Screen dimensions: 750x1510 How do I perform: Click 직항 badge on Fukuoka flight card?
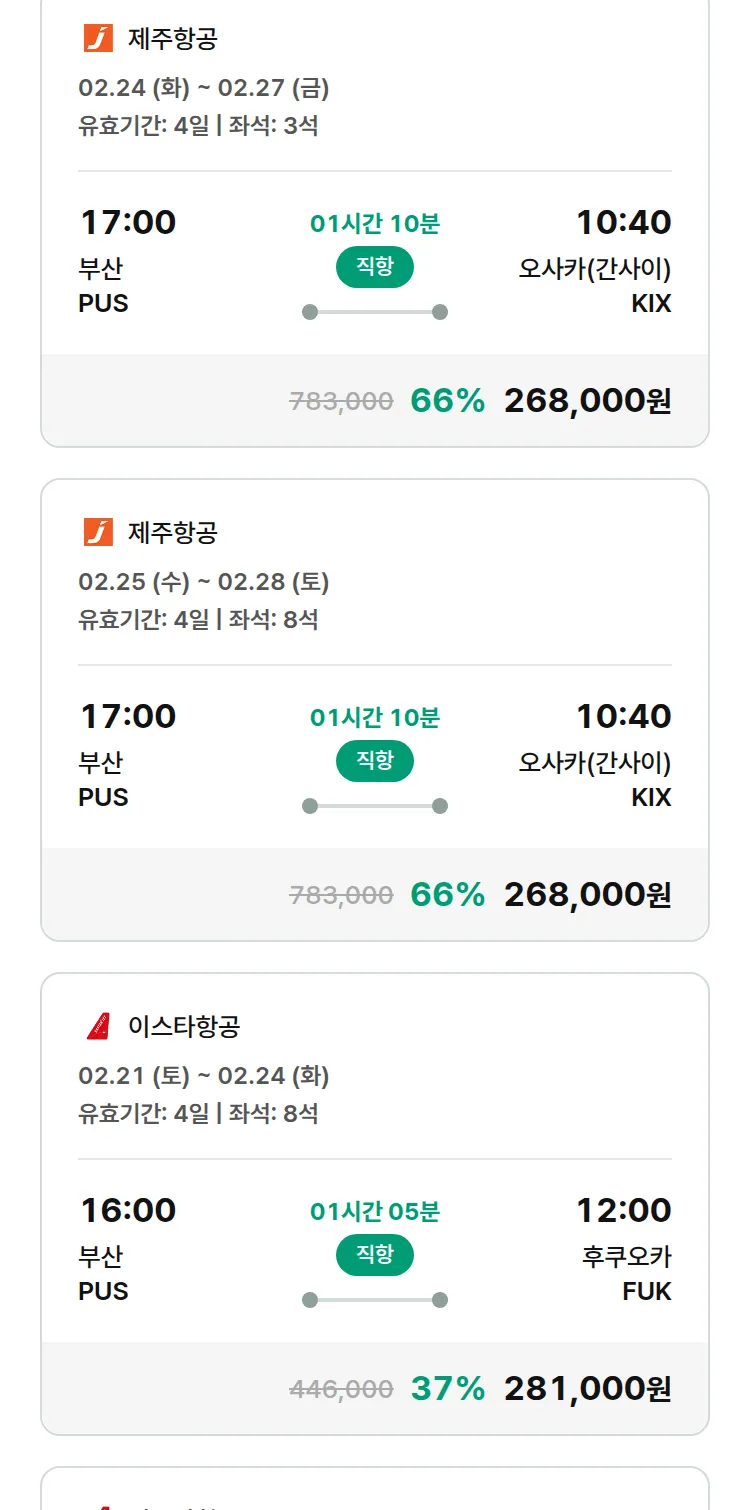pos(374,1255)
